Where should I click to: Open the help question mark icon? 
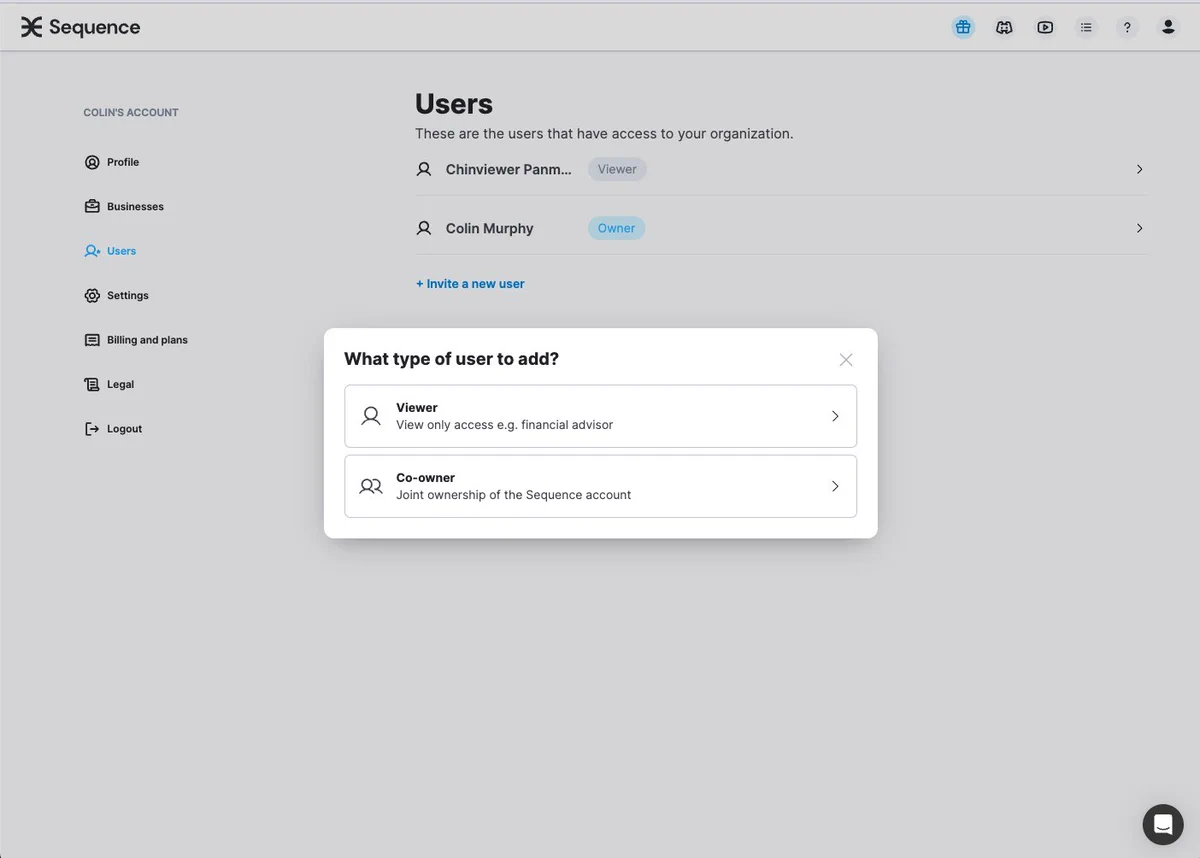coord(1127,27)
